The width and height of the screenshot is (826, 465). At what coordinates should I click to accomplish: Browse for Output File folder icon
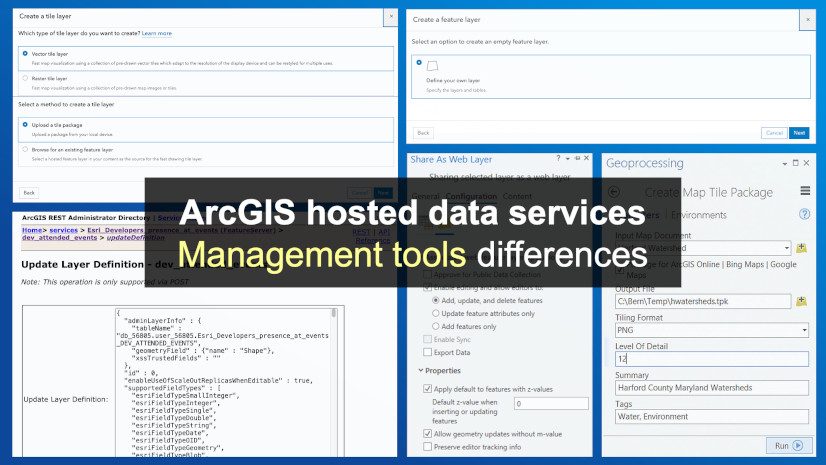(x=801, y=301)
